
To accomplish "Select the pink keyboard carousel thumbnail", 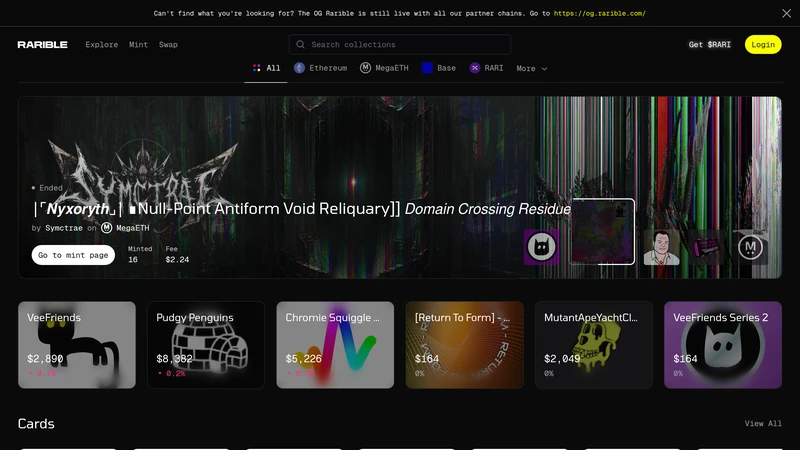I will tap(706, 247).
